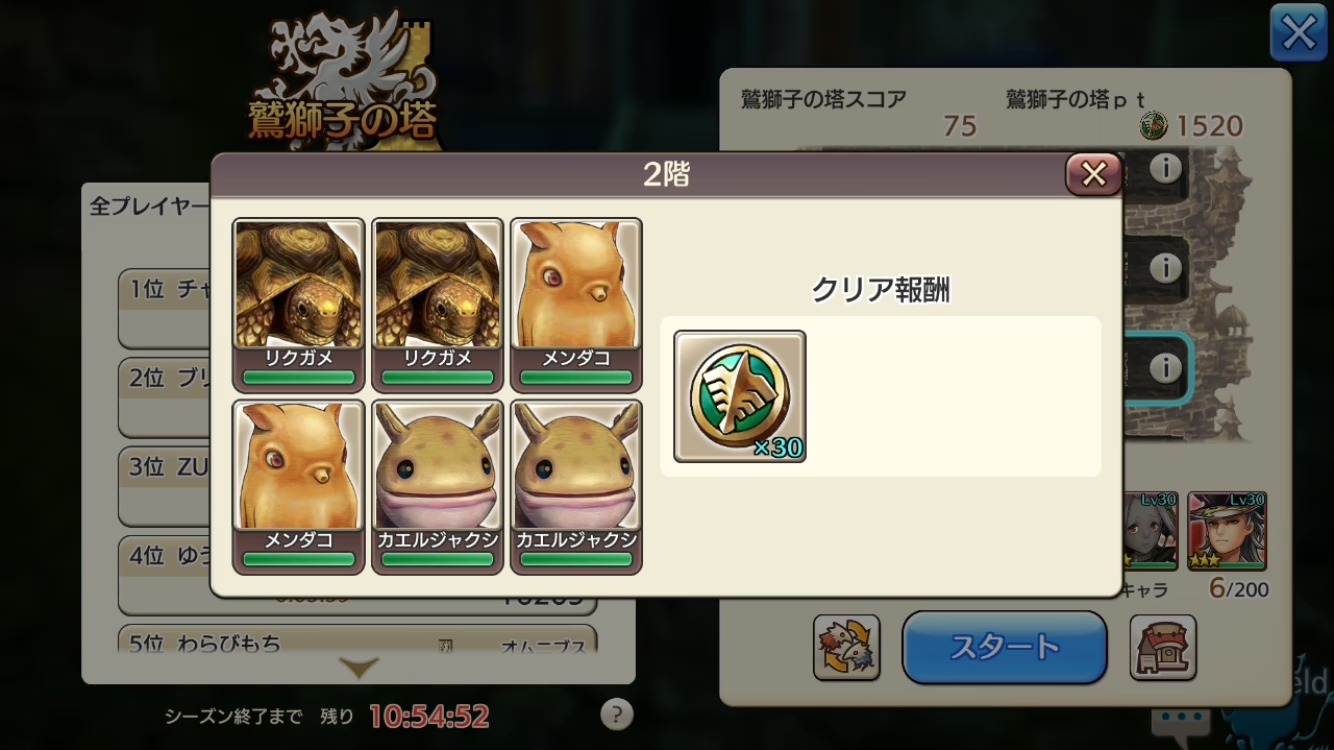Open the party swap icon left of スタート

[846, 647]
